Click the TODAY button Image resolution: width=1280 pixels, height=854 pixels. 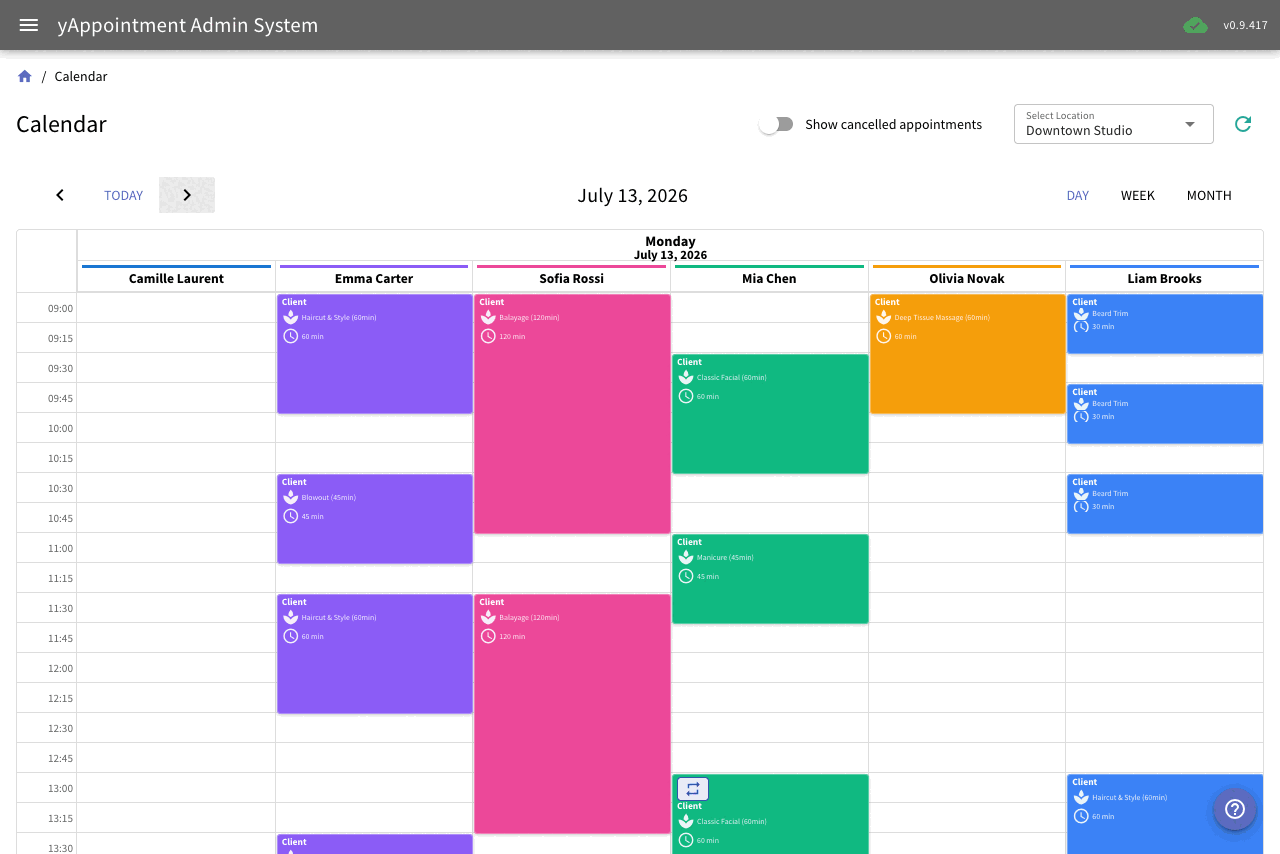pyautogui.click(x=124, y=195)
